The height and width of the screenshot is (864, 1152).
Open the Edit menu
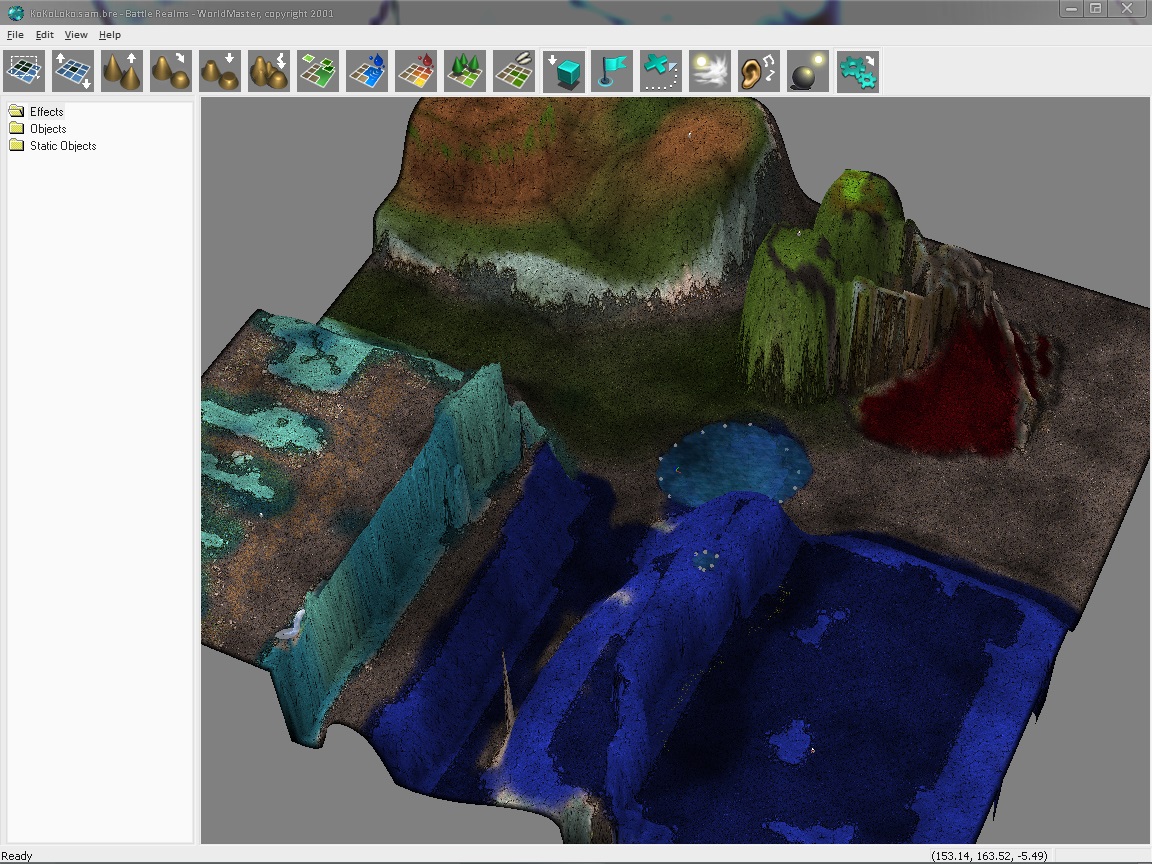[x=45, y=35]
